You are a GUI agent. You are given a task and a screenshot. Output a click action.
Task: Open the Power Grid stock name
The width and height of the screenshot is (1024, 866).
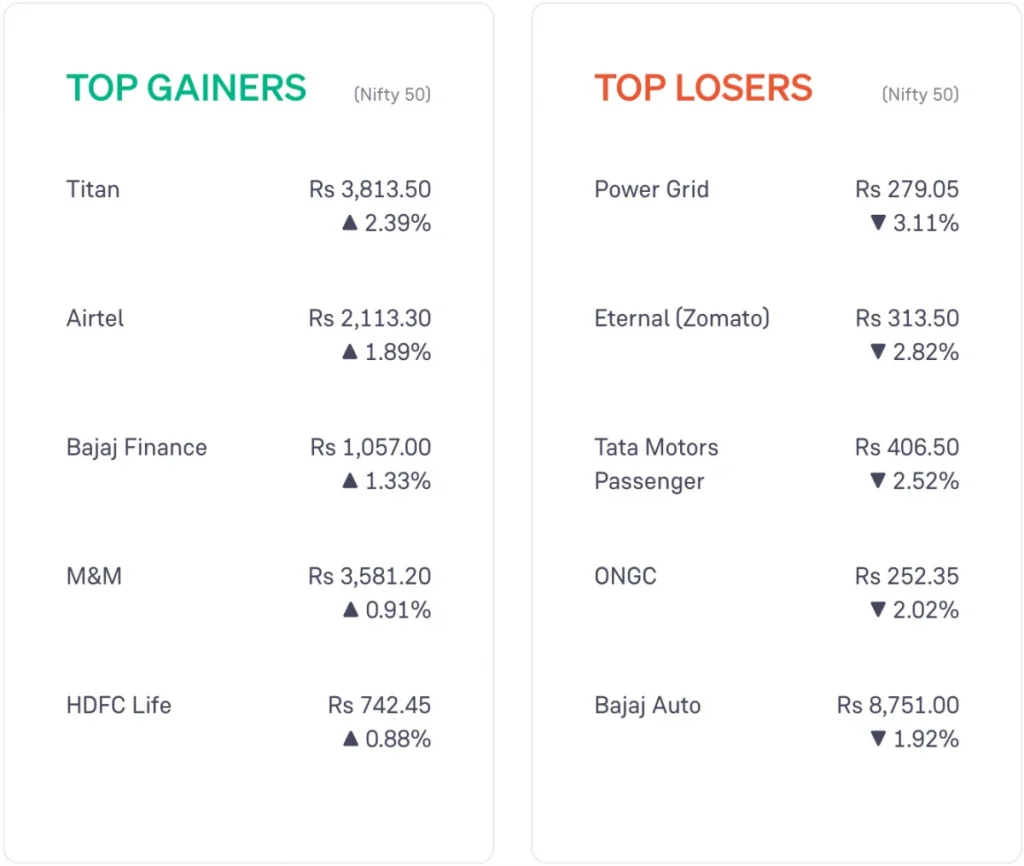(651, 189)
